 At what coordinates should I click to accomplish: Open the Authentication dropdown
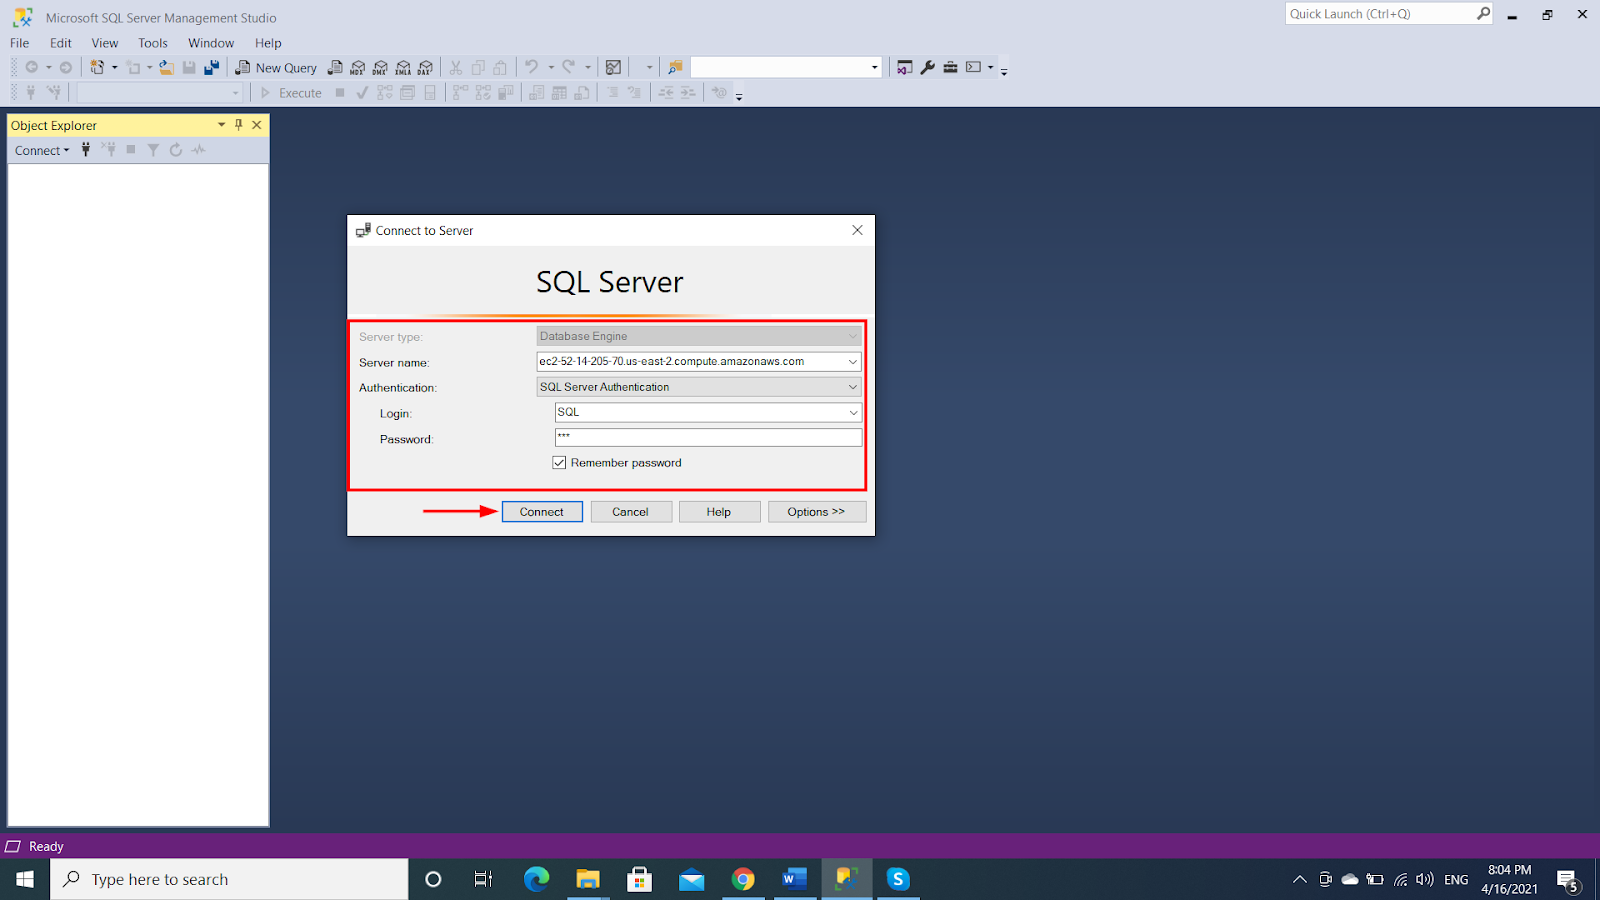[x=853, y=387]
